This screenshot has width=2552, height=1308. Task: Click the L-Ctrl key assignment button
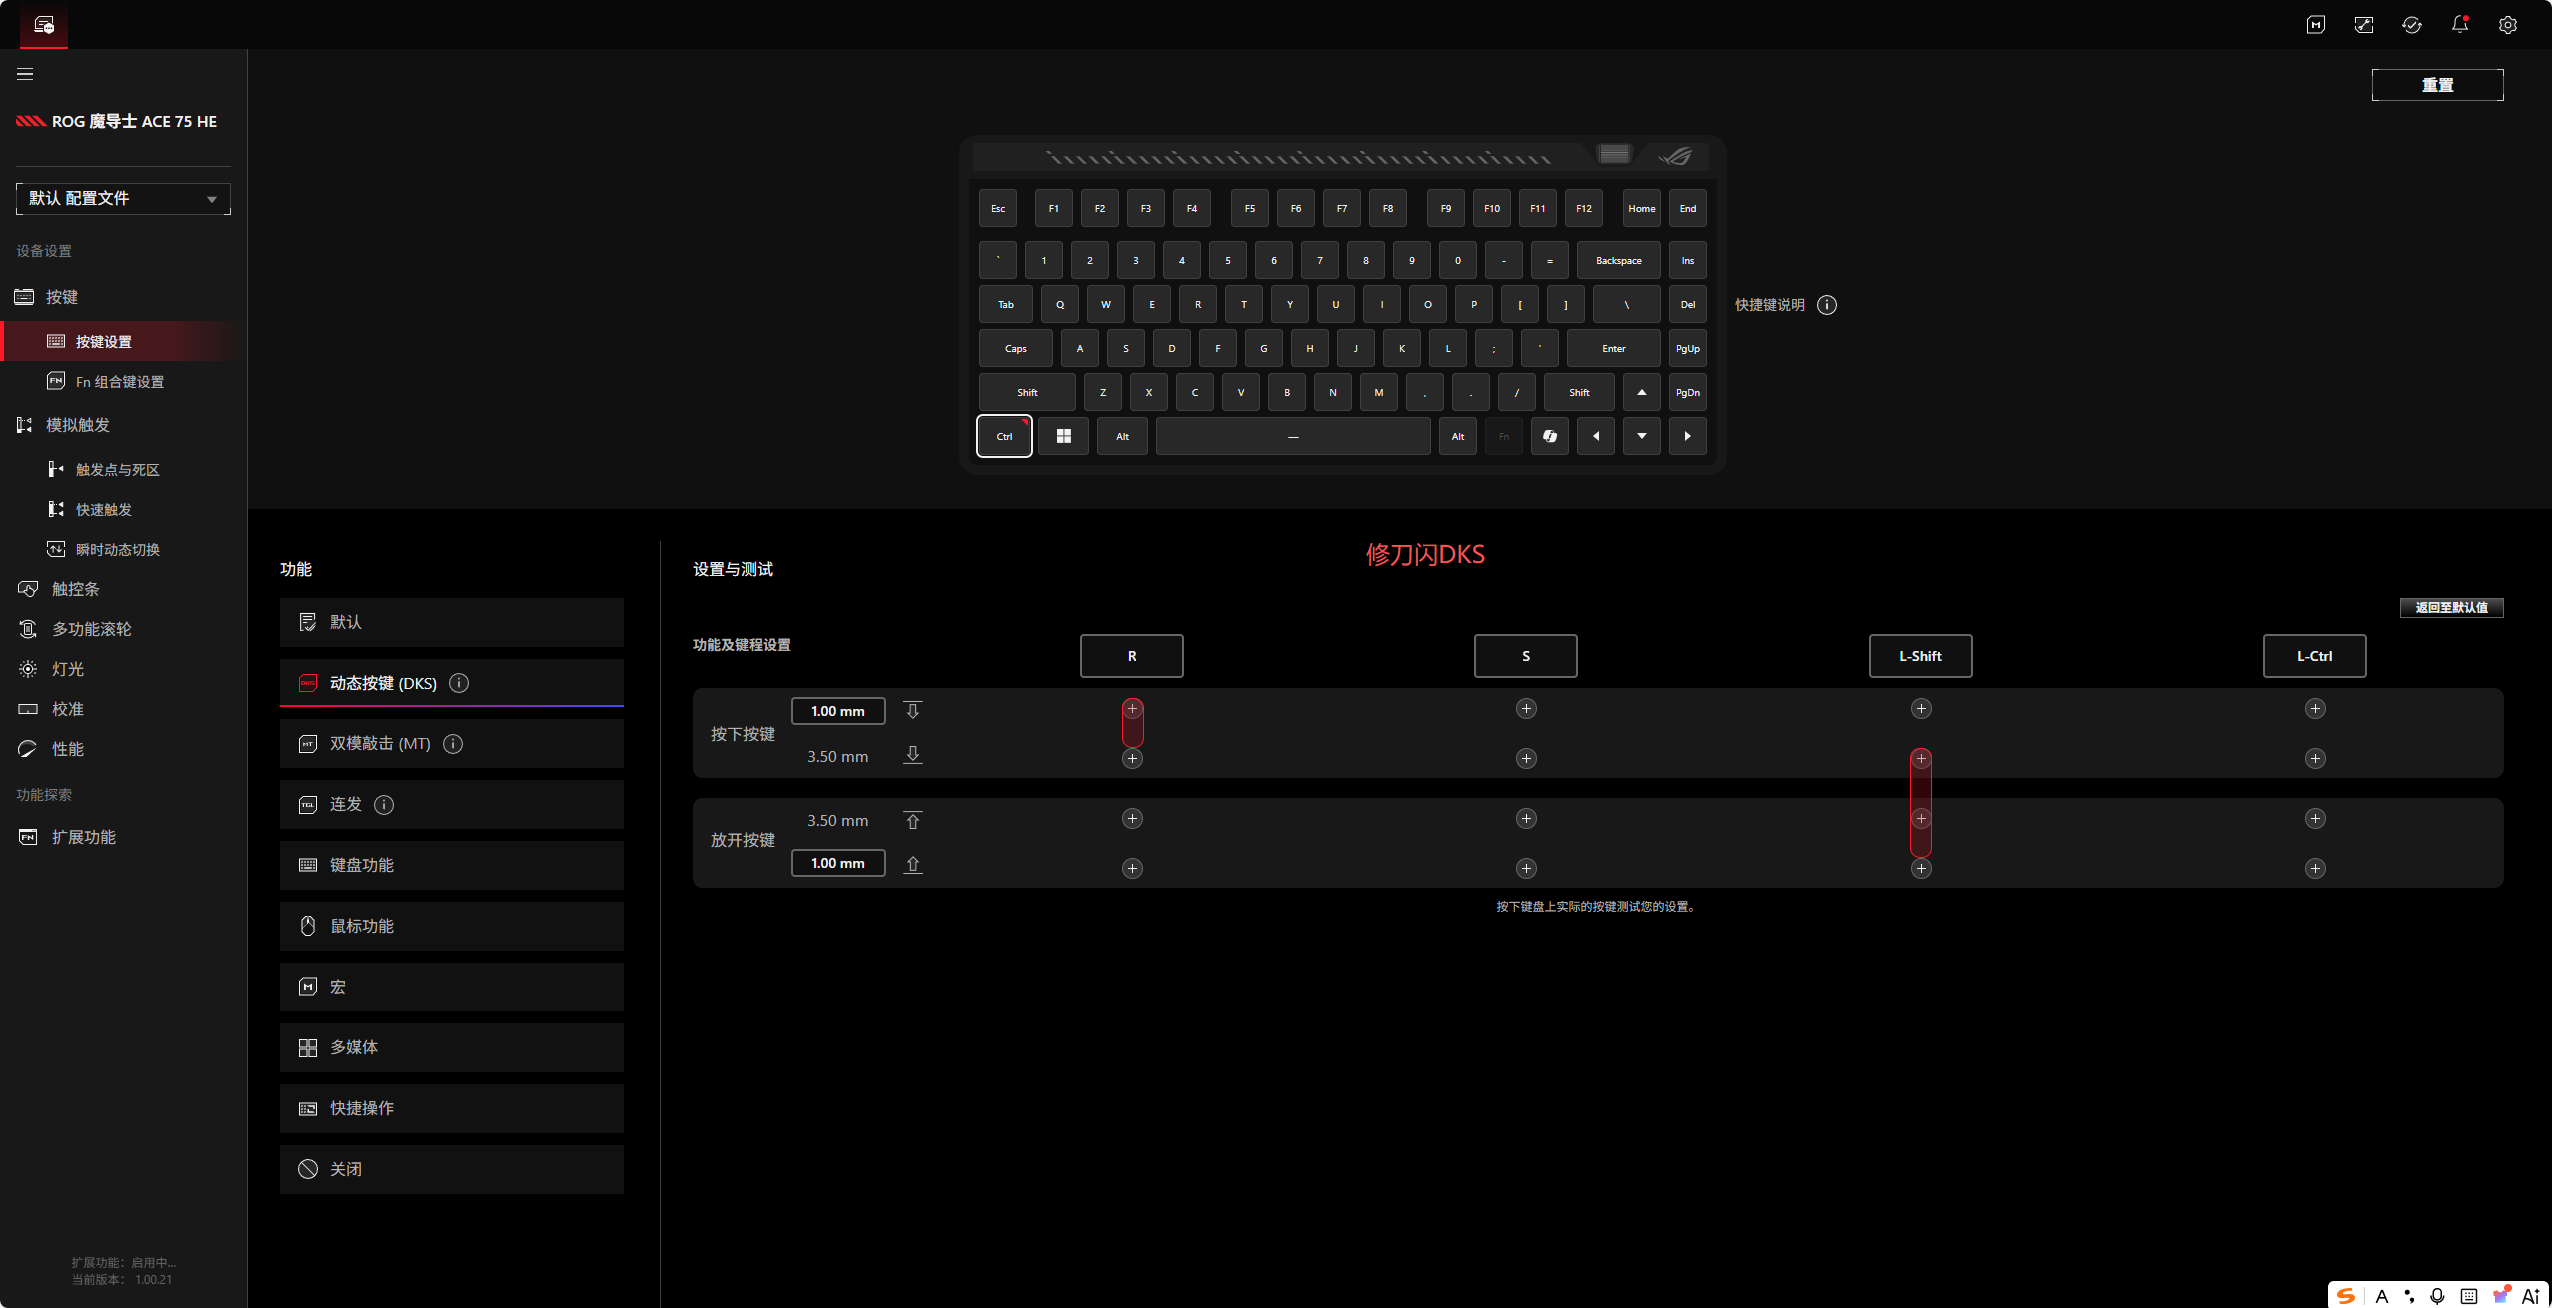pyautogui.click(x=2315, y=656)
